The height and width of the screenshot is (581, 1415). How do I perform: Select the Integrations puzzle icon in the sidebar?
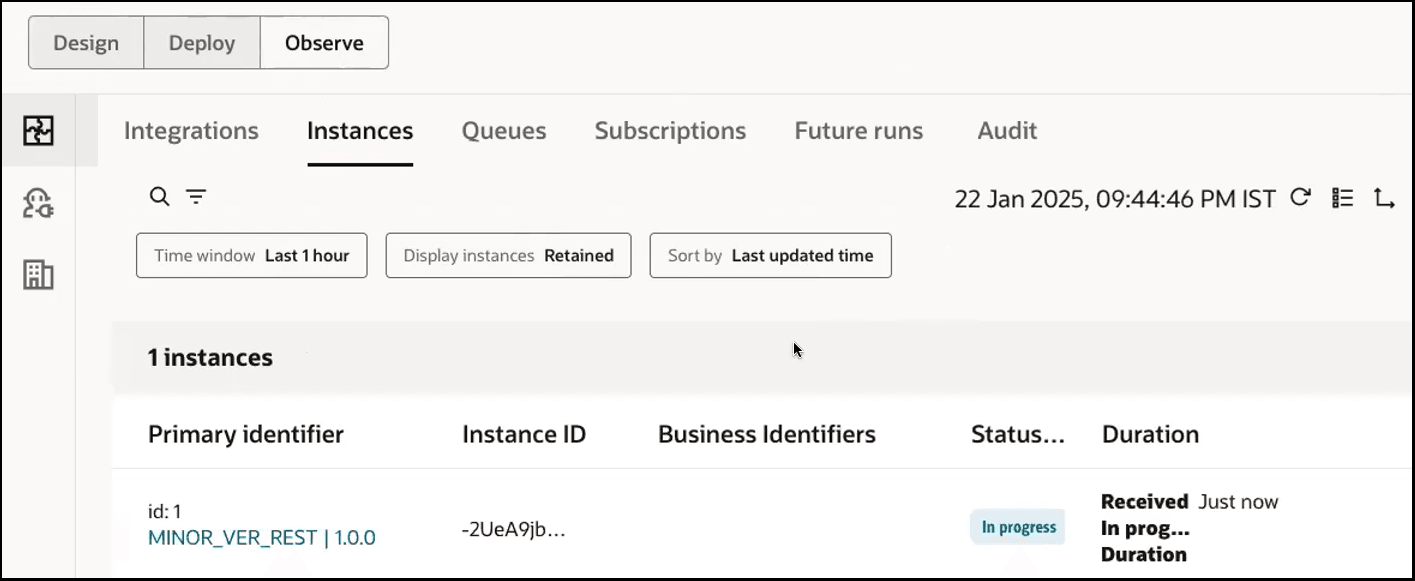pos(37,130)
